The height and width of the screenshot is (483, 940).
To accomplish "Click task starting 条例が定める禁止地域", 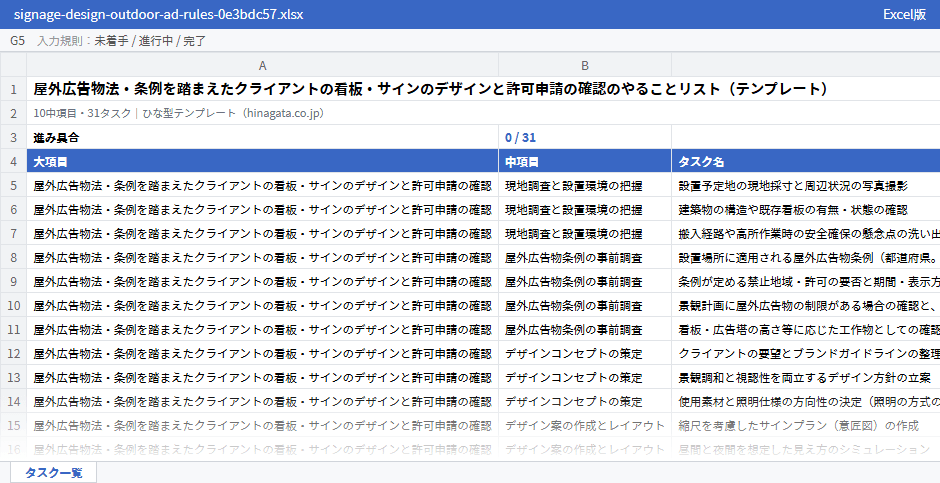I will (x=806, y=281).
